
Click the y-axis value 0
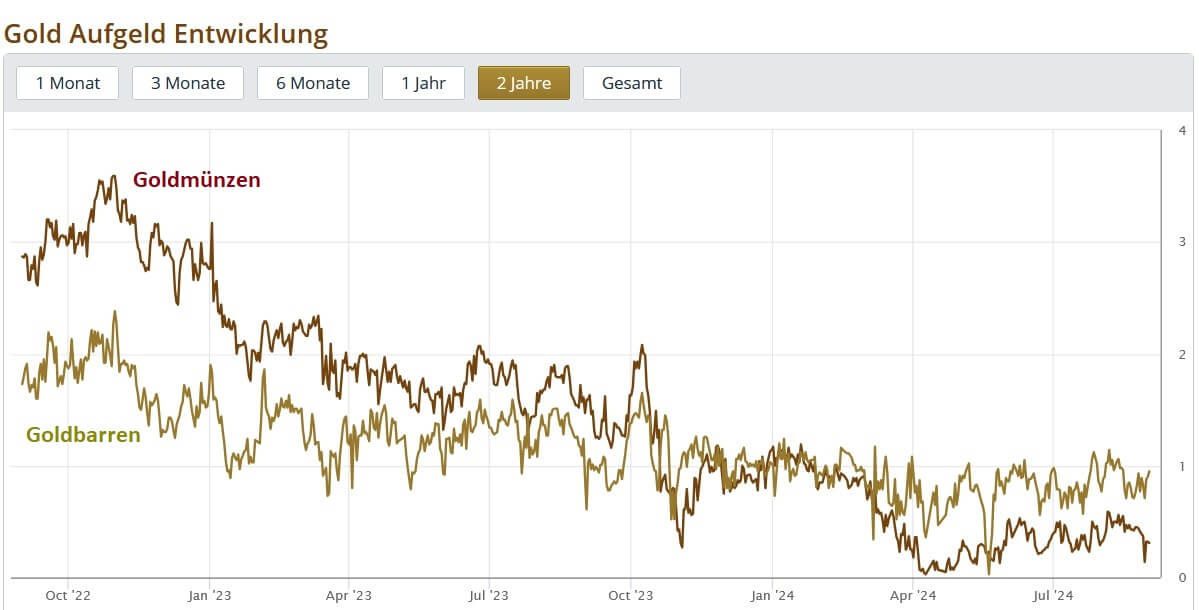point(1183,577)
